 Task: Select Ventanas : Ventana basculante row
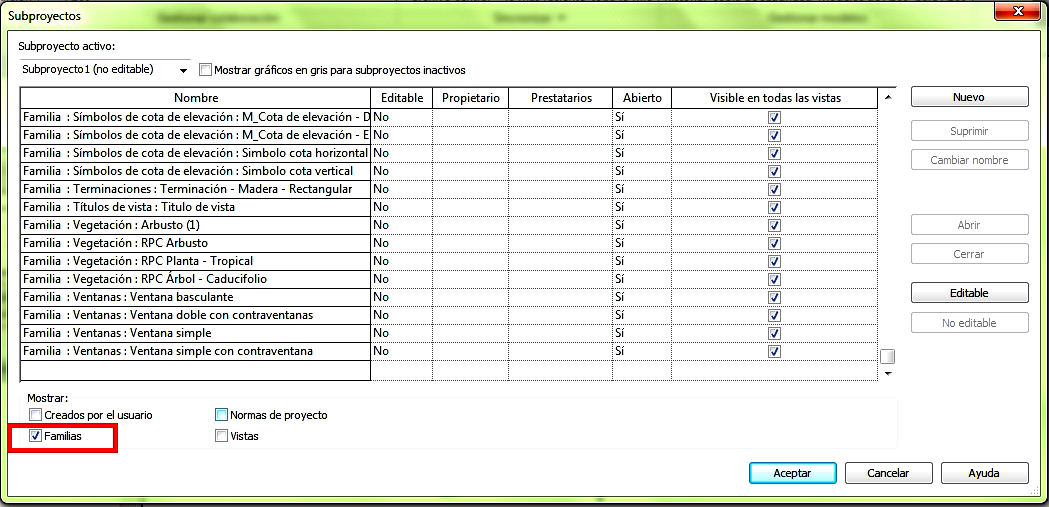[x=195, y=297]
